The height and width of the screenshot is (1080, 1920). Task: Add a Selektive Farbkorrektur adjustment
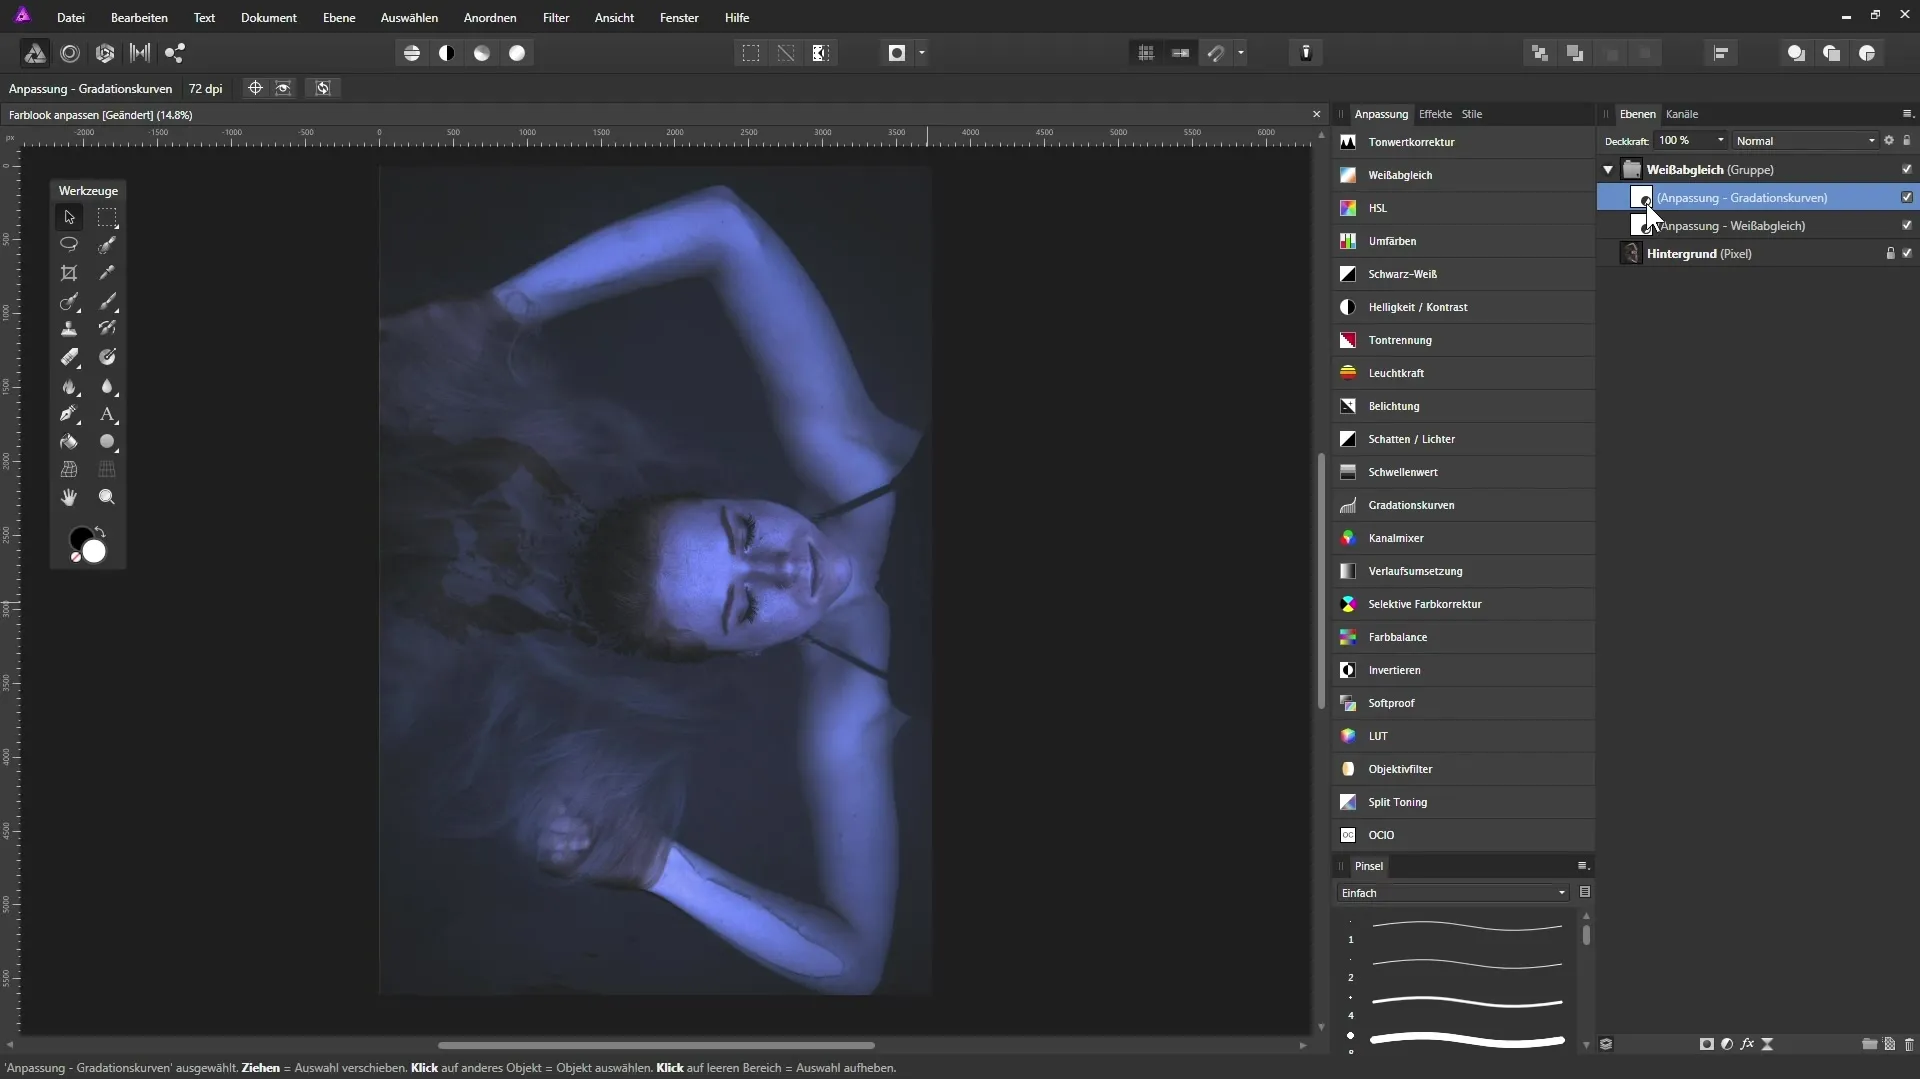[x=1424, y=604]
